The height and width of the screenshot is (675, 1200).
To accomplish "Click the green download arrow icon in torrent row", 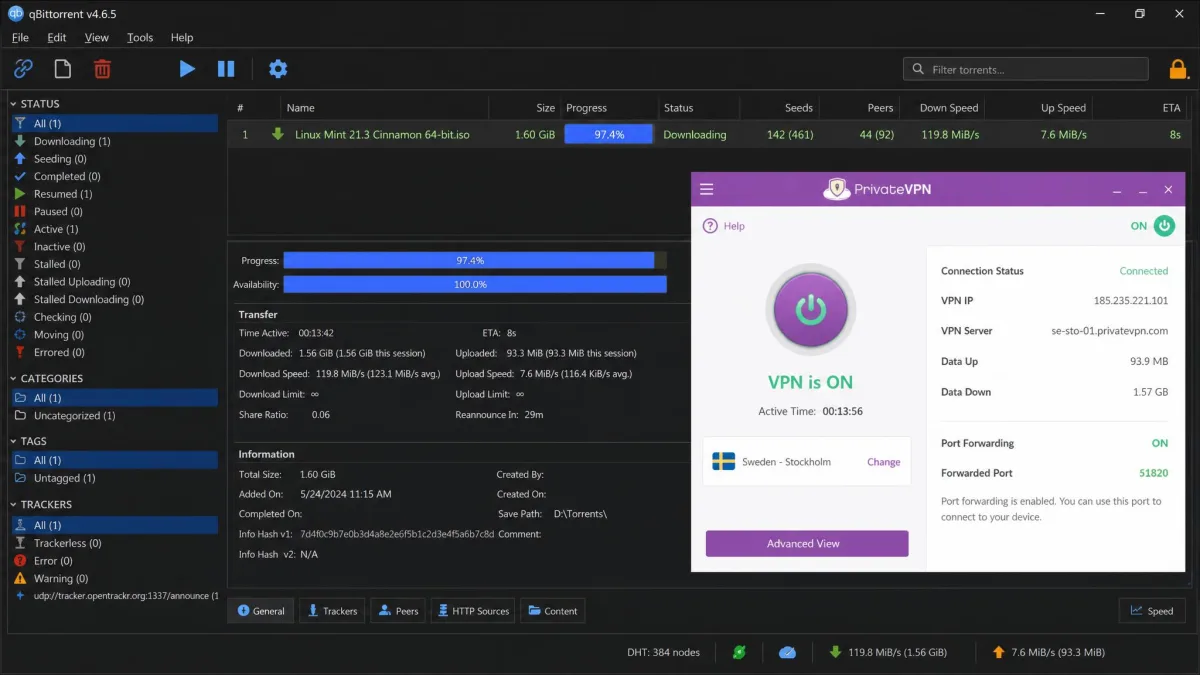I will (x=278, y=134).
